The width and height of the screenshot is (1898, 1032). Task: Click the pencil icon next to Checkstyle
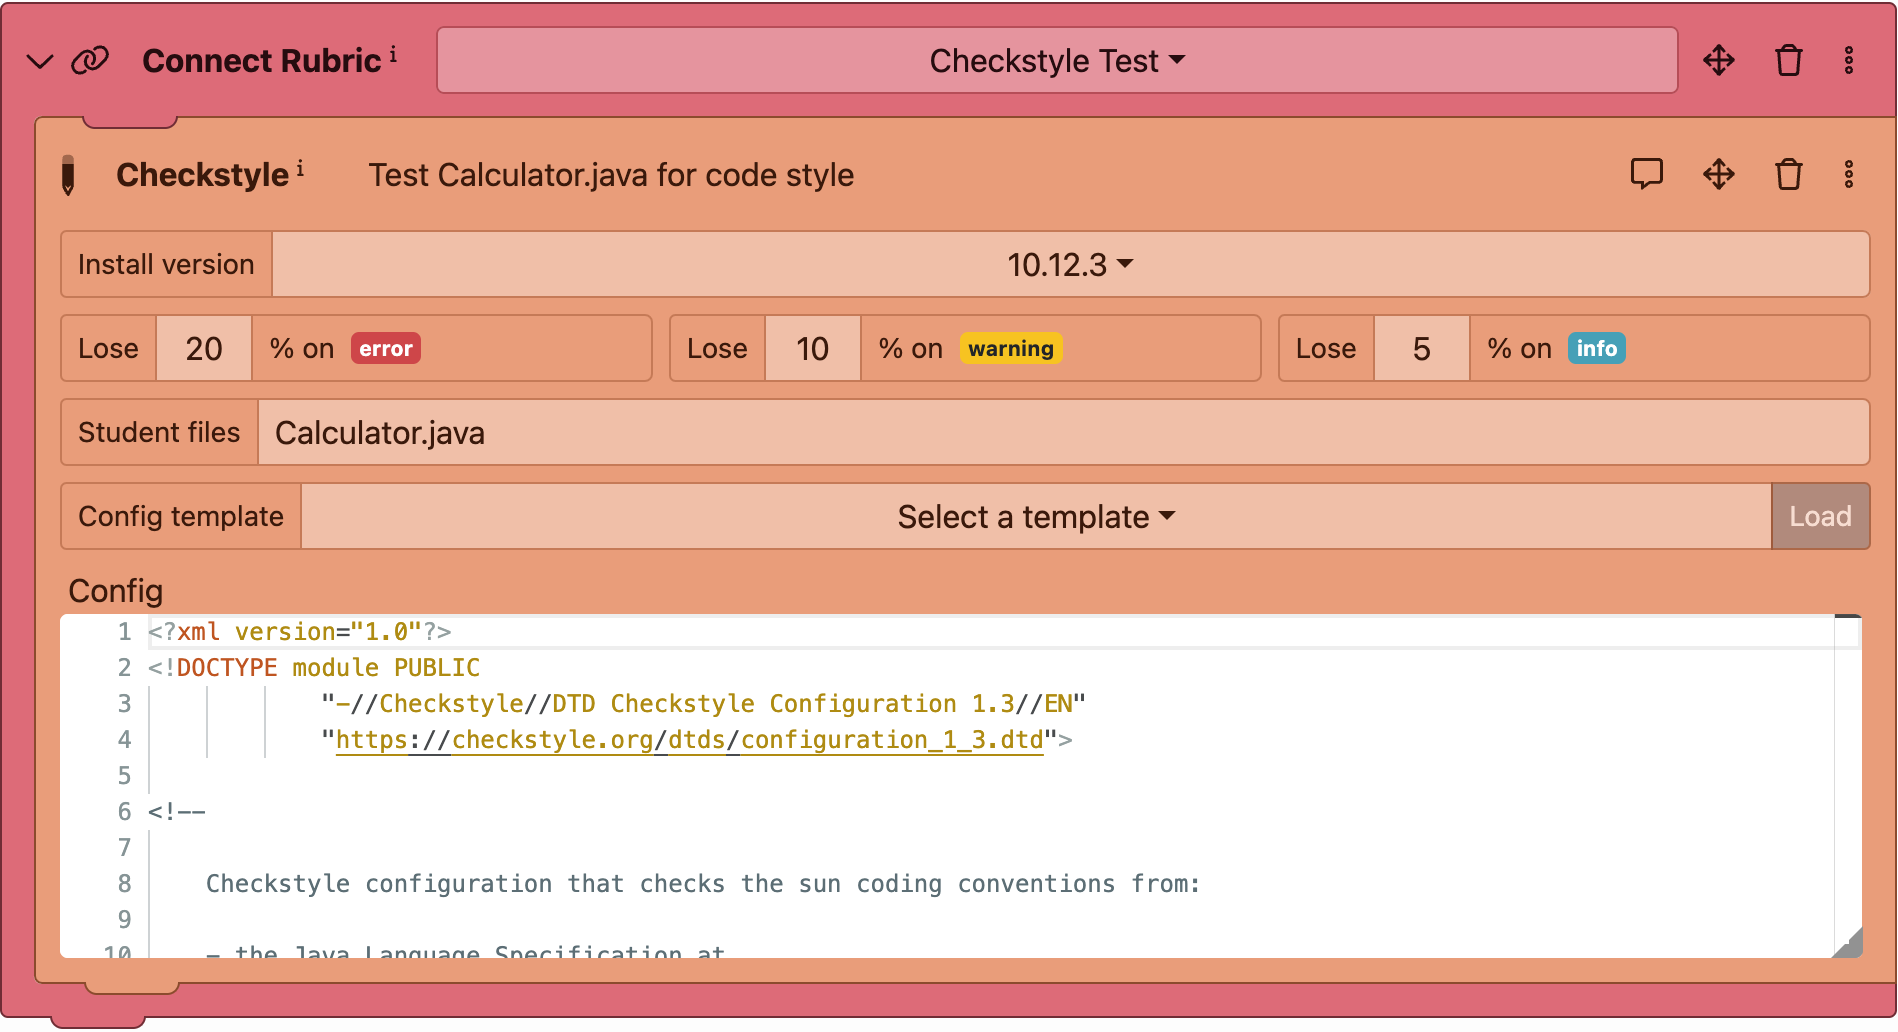(x=68, y=175)
